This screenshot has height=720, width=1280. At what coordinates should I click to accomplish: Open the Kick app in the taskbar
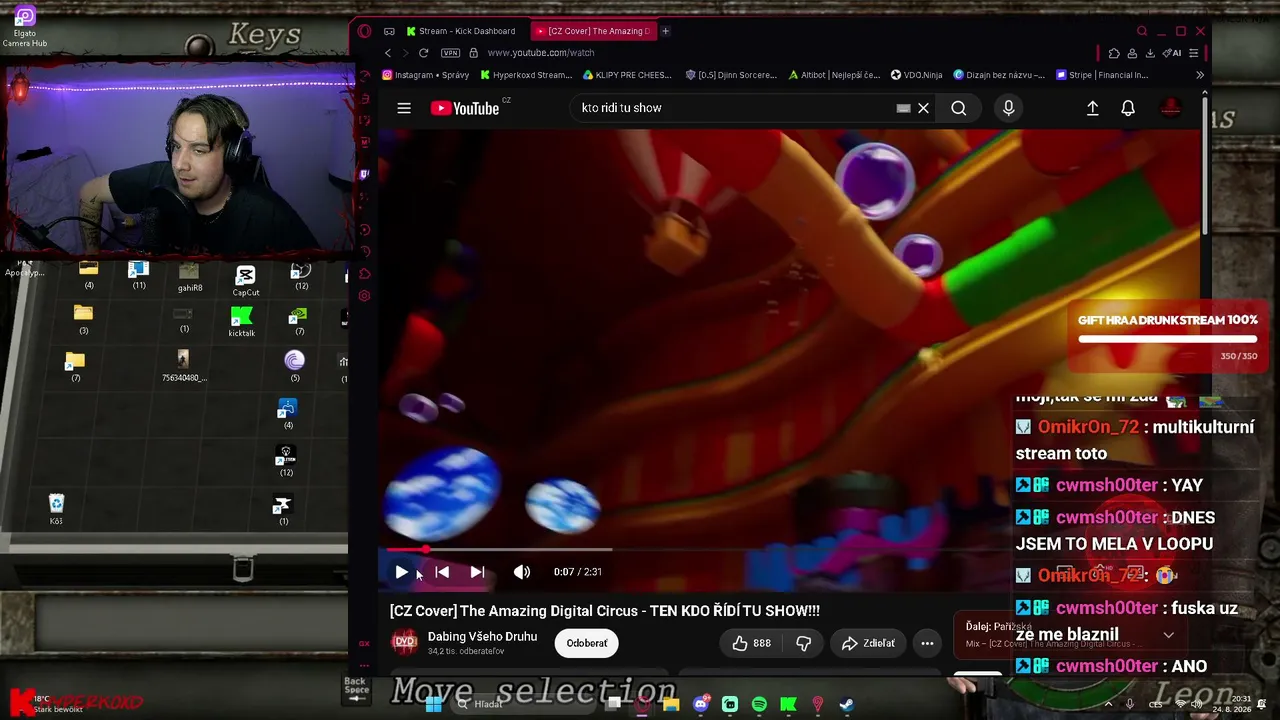pos(788,704)
